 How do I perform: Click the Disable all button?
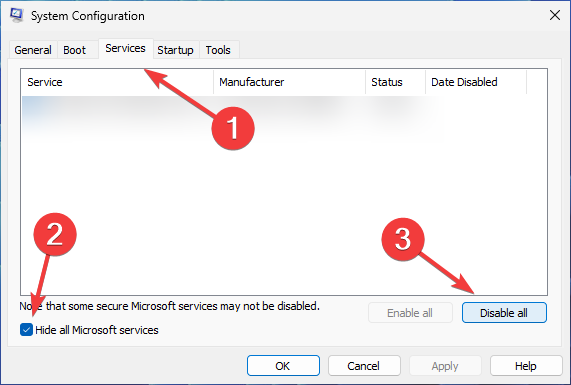[x=504, y=313]
